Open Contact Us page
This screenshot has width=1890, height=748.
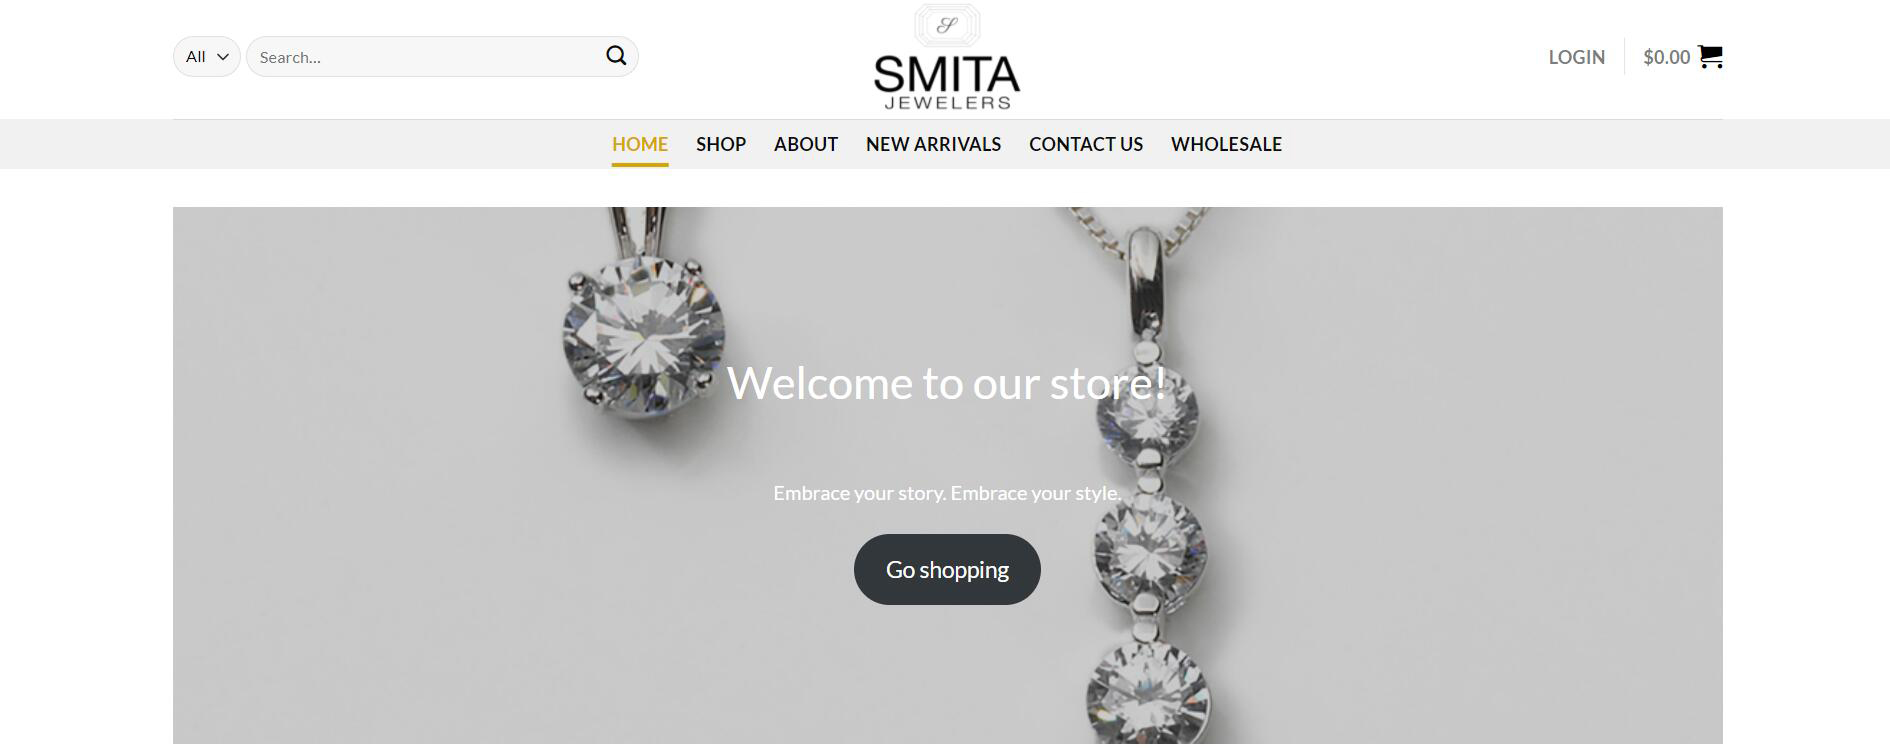pyautogui.click(x=1086, y=144)
